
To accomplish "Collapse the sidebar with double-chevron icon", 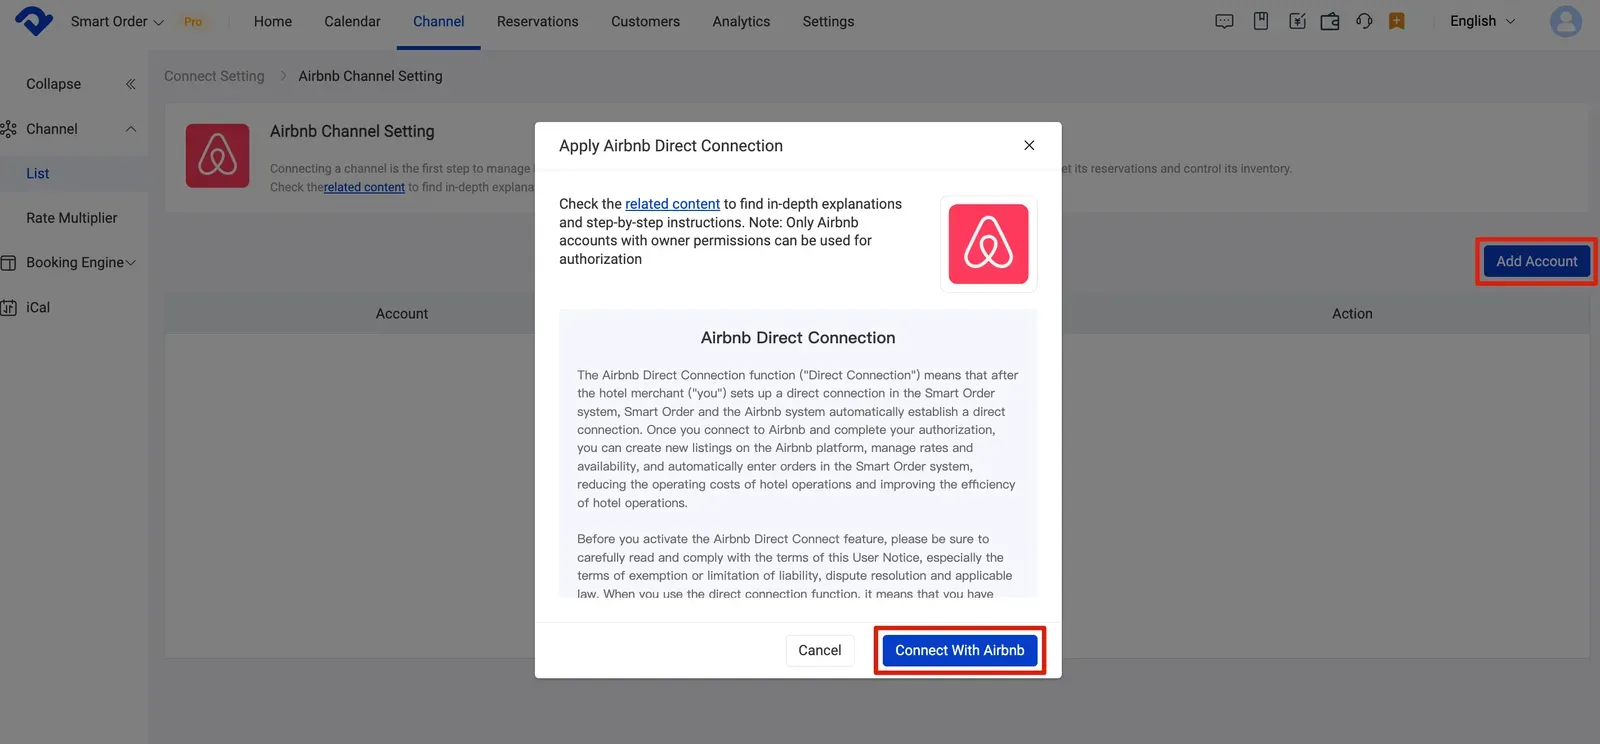I will [x=131, y=84].
